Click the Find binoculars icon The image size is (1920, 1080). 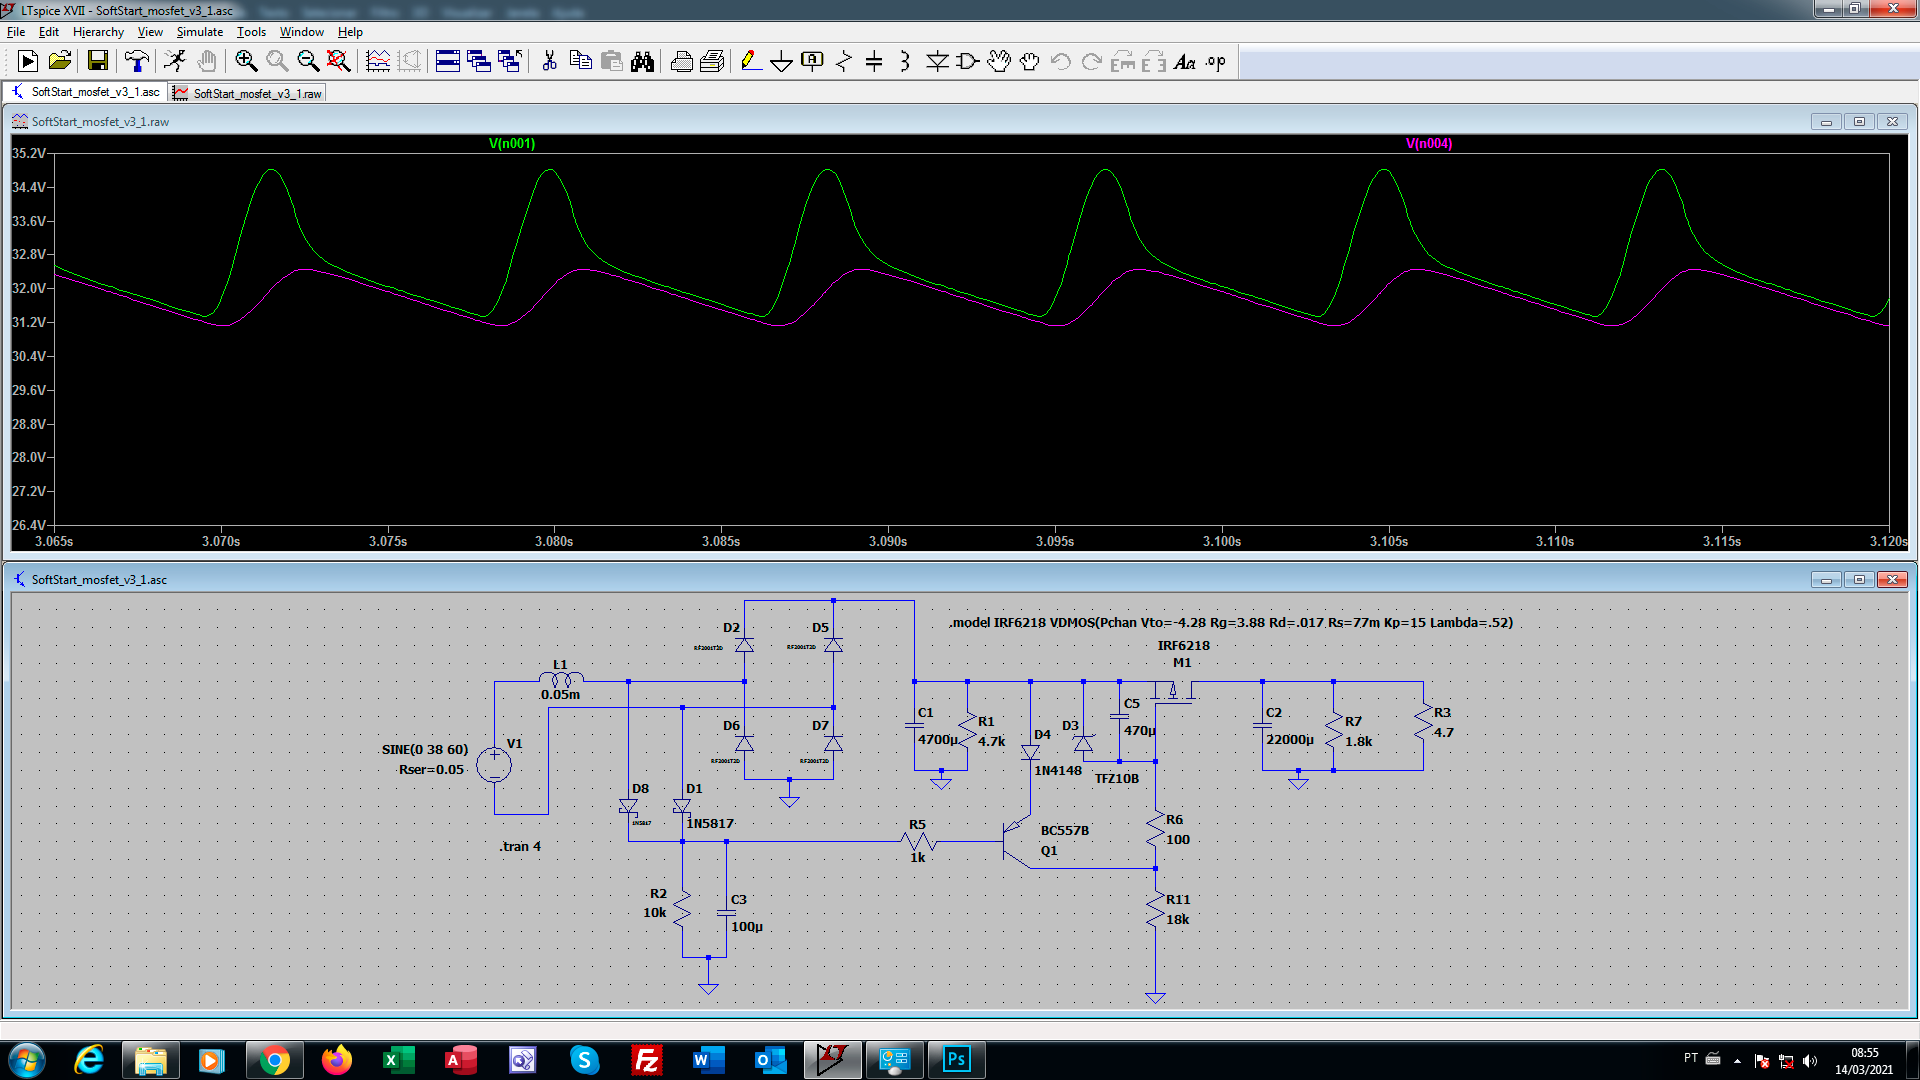pyautogui.click(x=642, y=62)
